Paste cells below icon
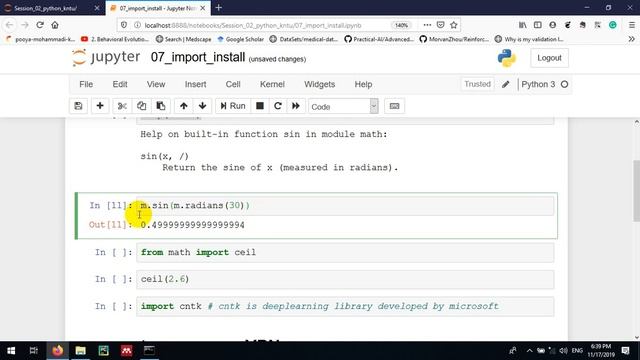The height and width of the screenshot is (360, 640). coord(161,106)
